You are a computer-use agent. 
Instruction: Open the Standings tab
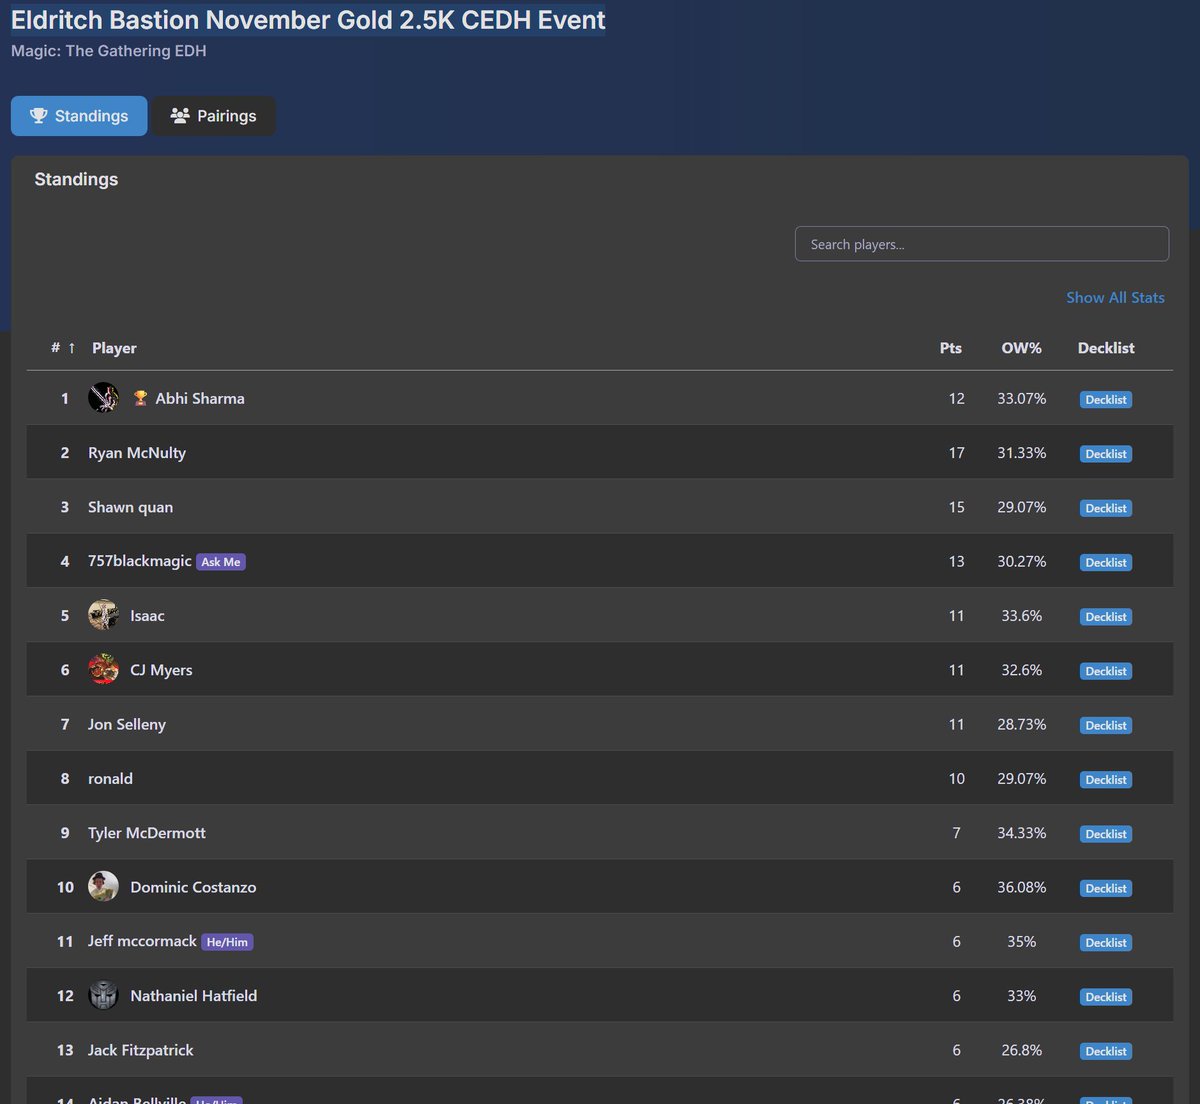(79, 116)
